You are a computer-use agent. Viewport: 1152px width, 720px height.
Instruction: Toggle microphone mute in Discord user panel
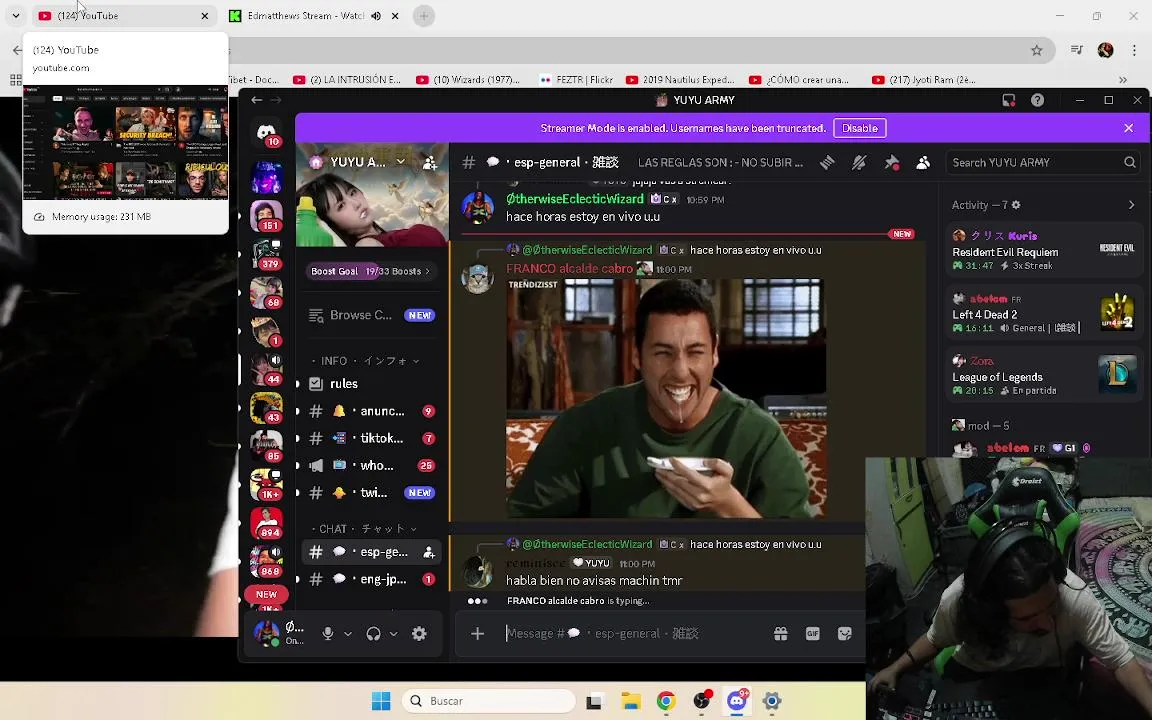(x=328, y=633)
